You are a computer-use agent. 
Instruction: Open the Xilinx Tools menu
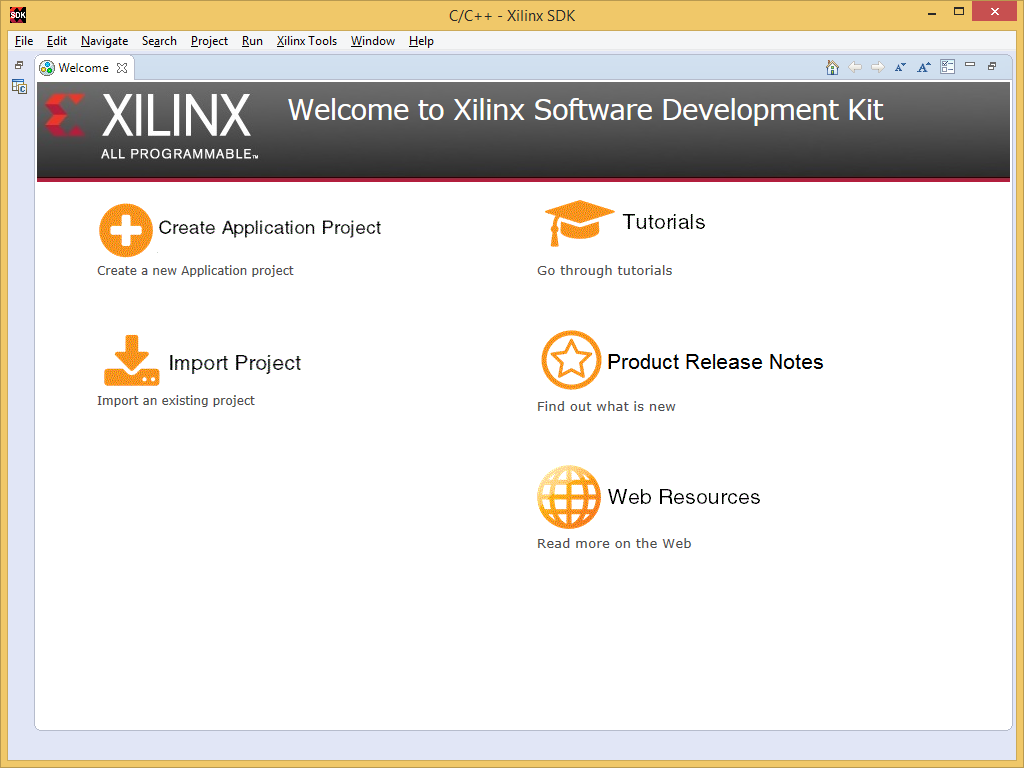[306, 40]
